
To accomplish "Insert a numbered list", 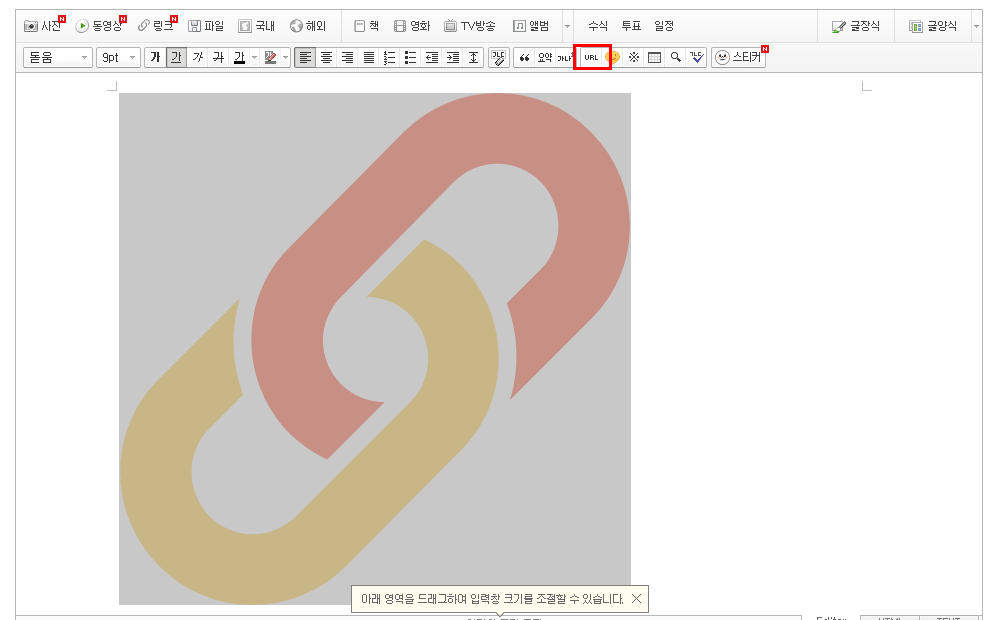I will coord(389,57).
